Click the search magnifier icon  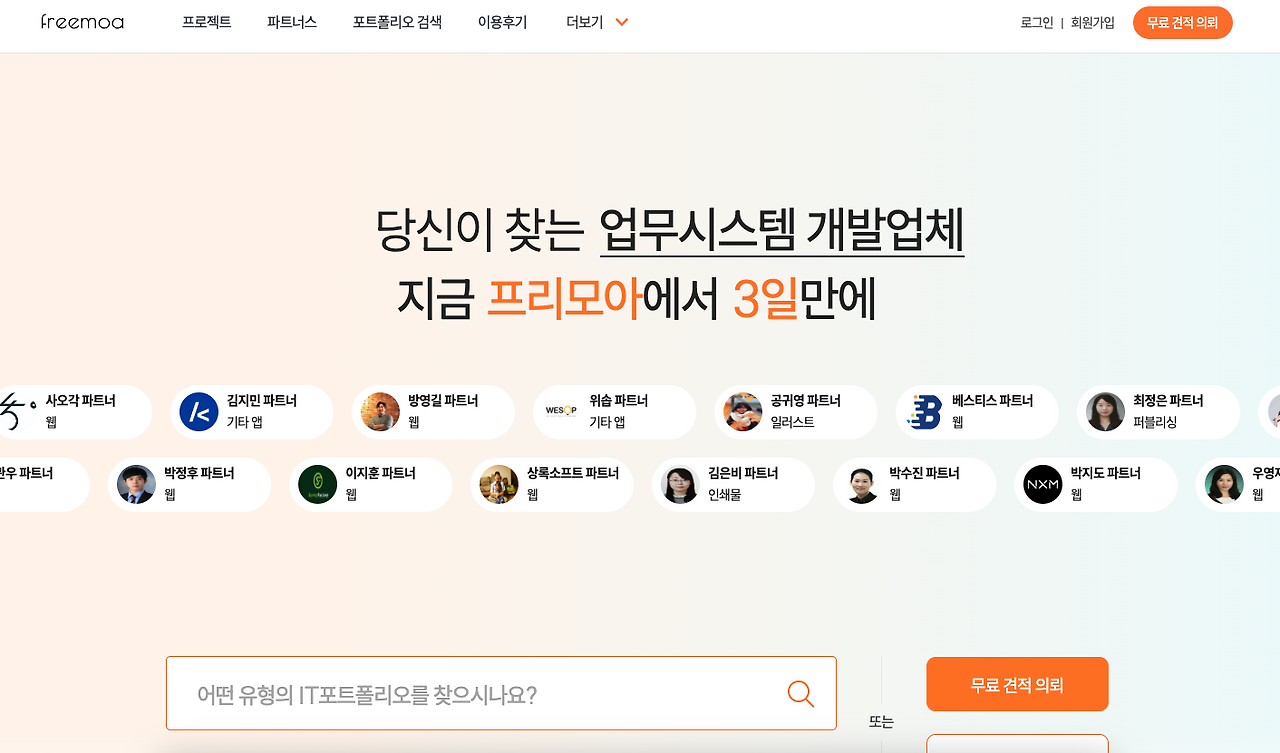click(801, 694)
